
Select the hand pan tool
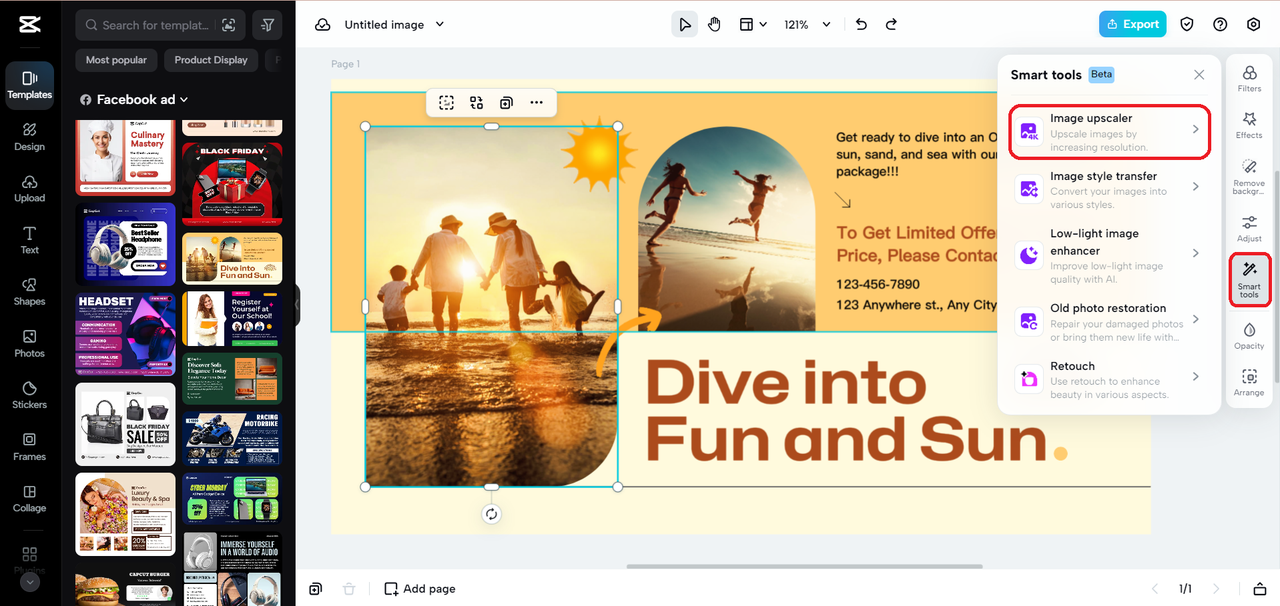(x=714, y=25)
